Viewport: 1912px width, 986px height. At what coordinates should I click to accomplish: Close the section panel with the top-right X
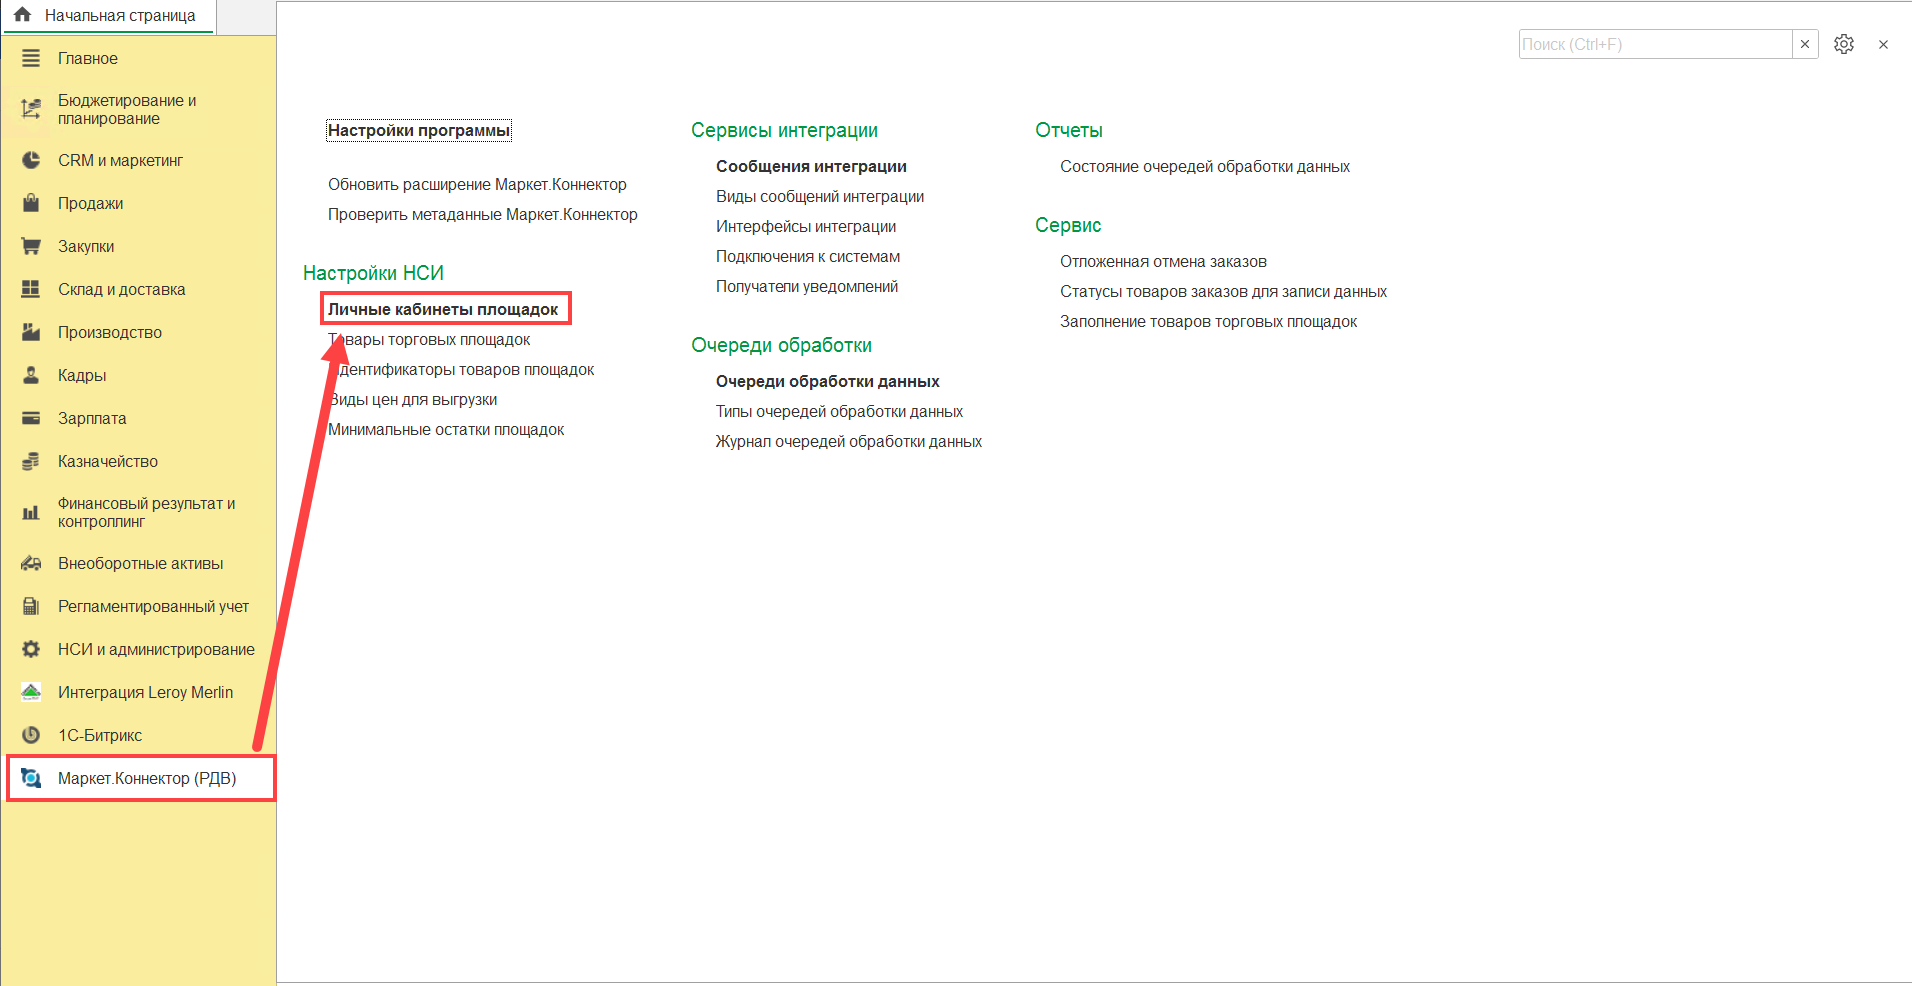click(1883, 44)
